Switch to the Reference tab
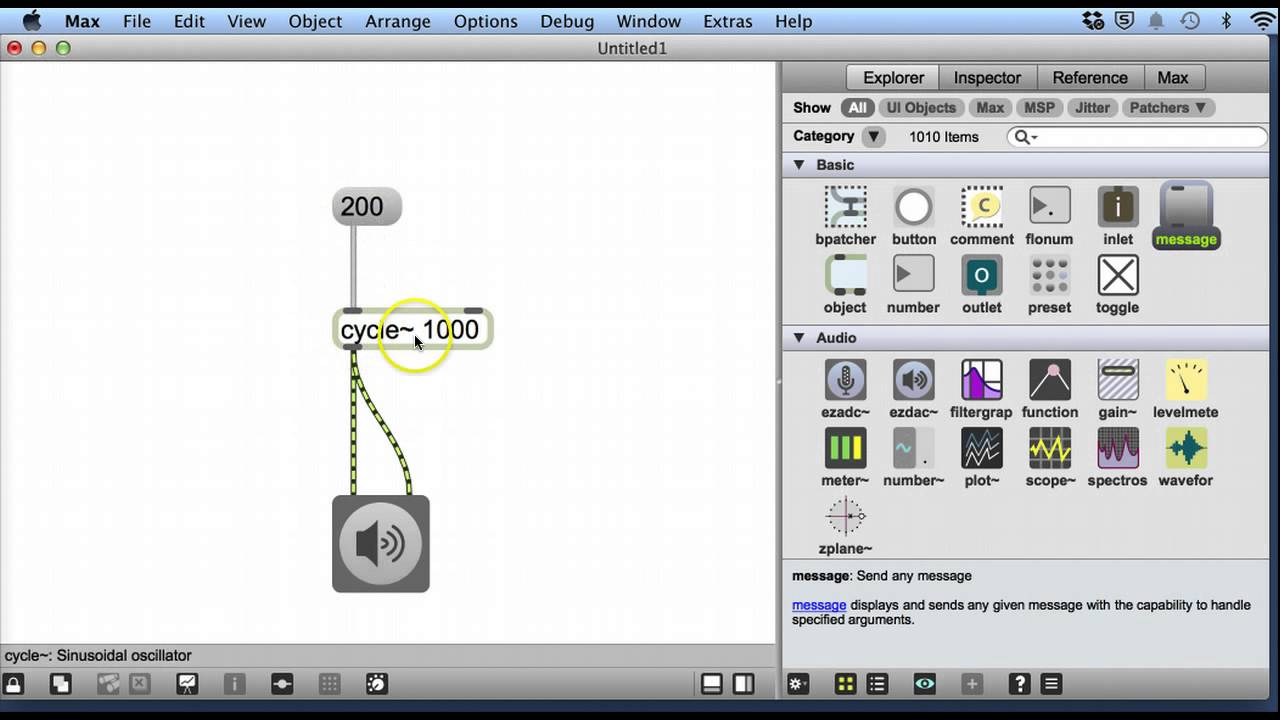The height and width of the screenshot is (720, 1280). [1090, 78]
